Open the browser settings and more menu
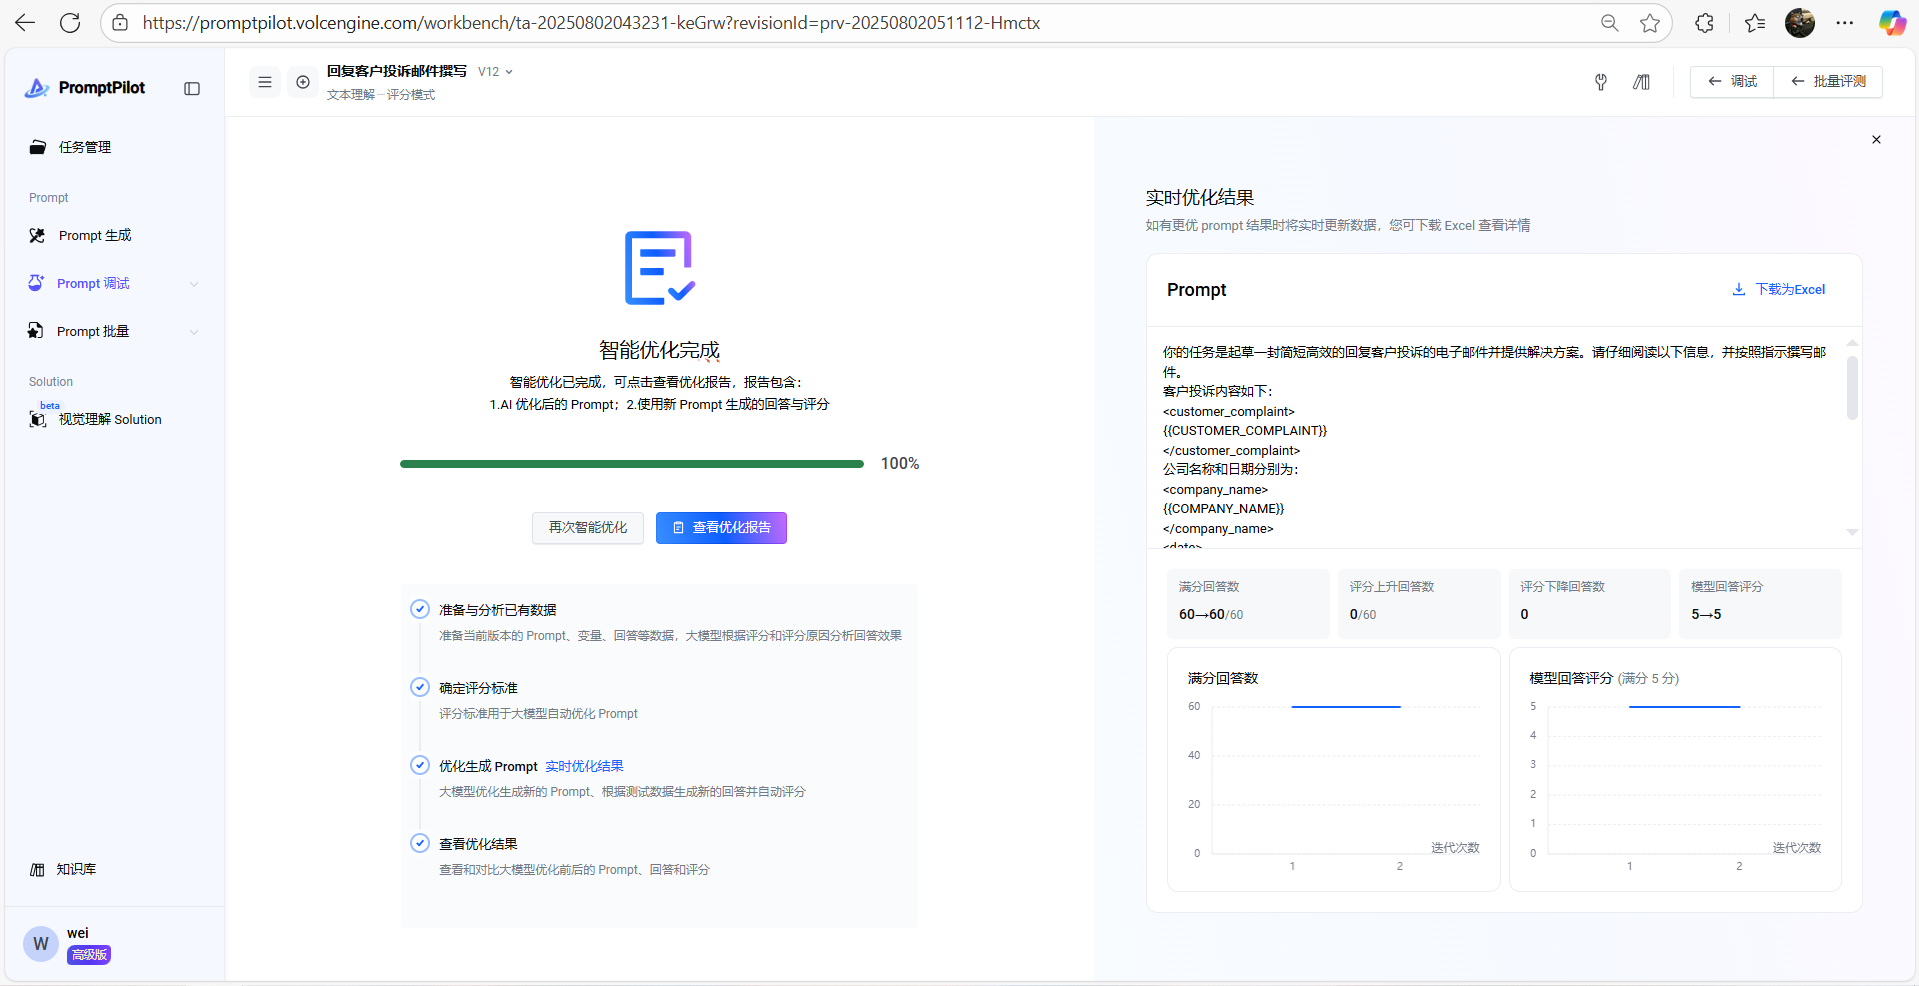Image resolution: width=1919 pixels, height=986 pixels. click(1845, 23)
